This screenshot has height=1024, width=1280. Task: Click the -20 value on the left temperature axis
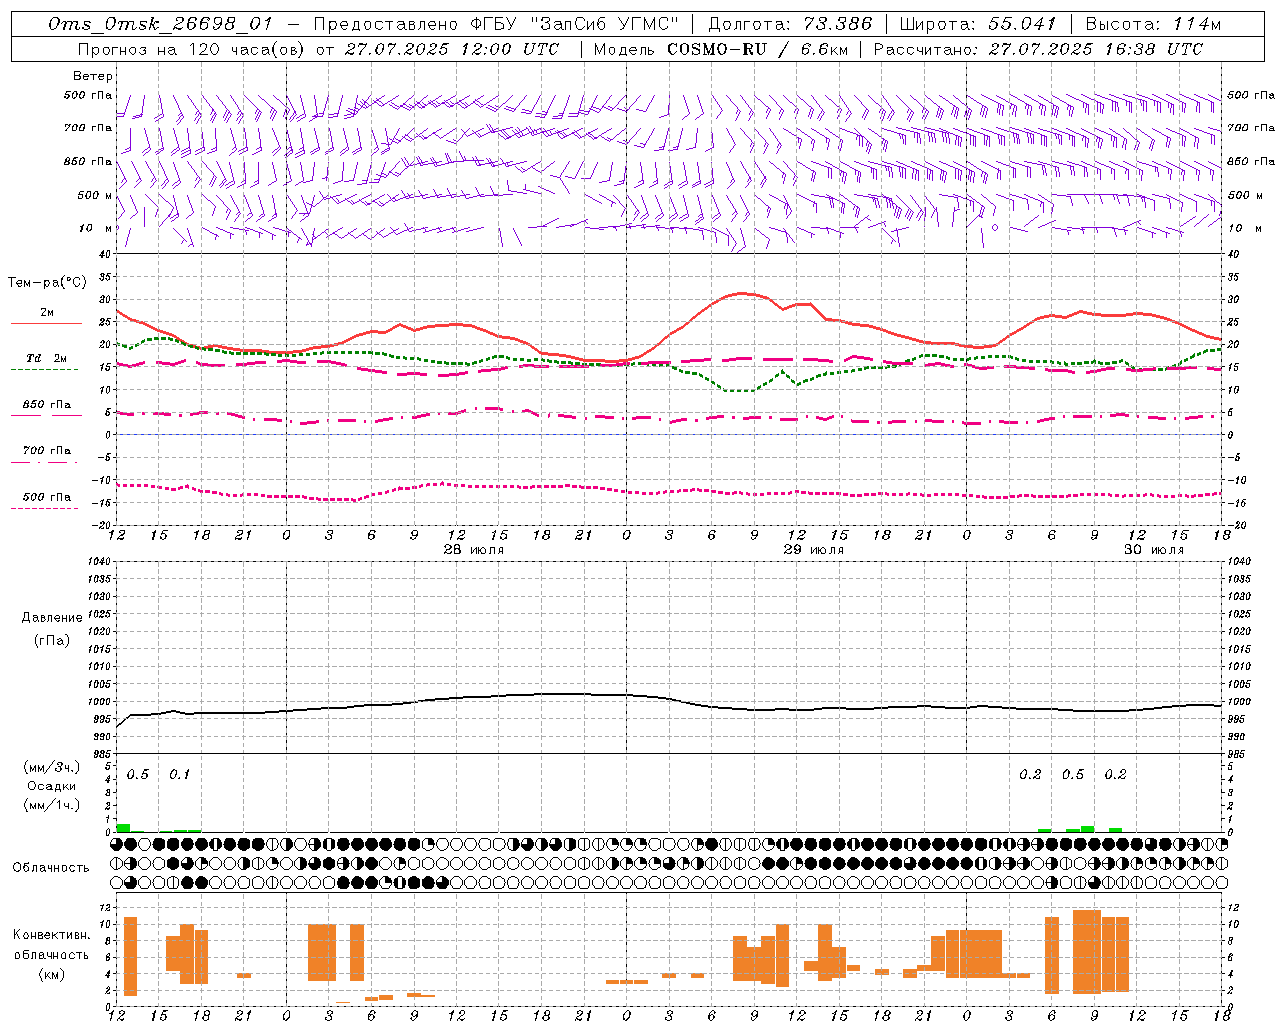coord(102,525)
